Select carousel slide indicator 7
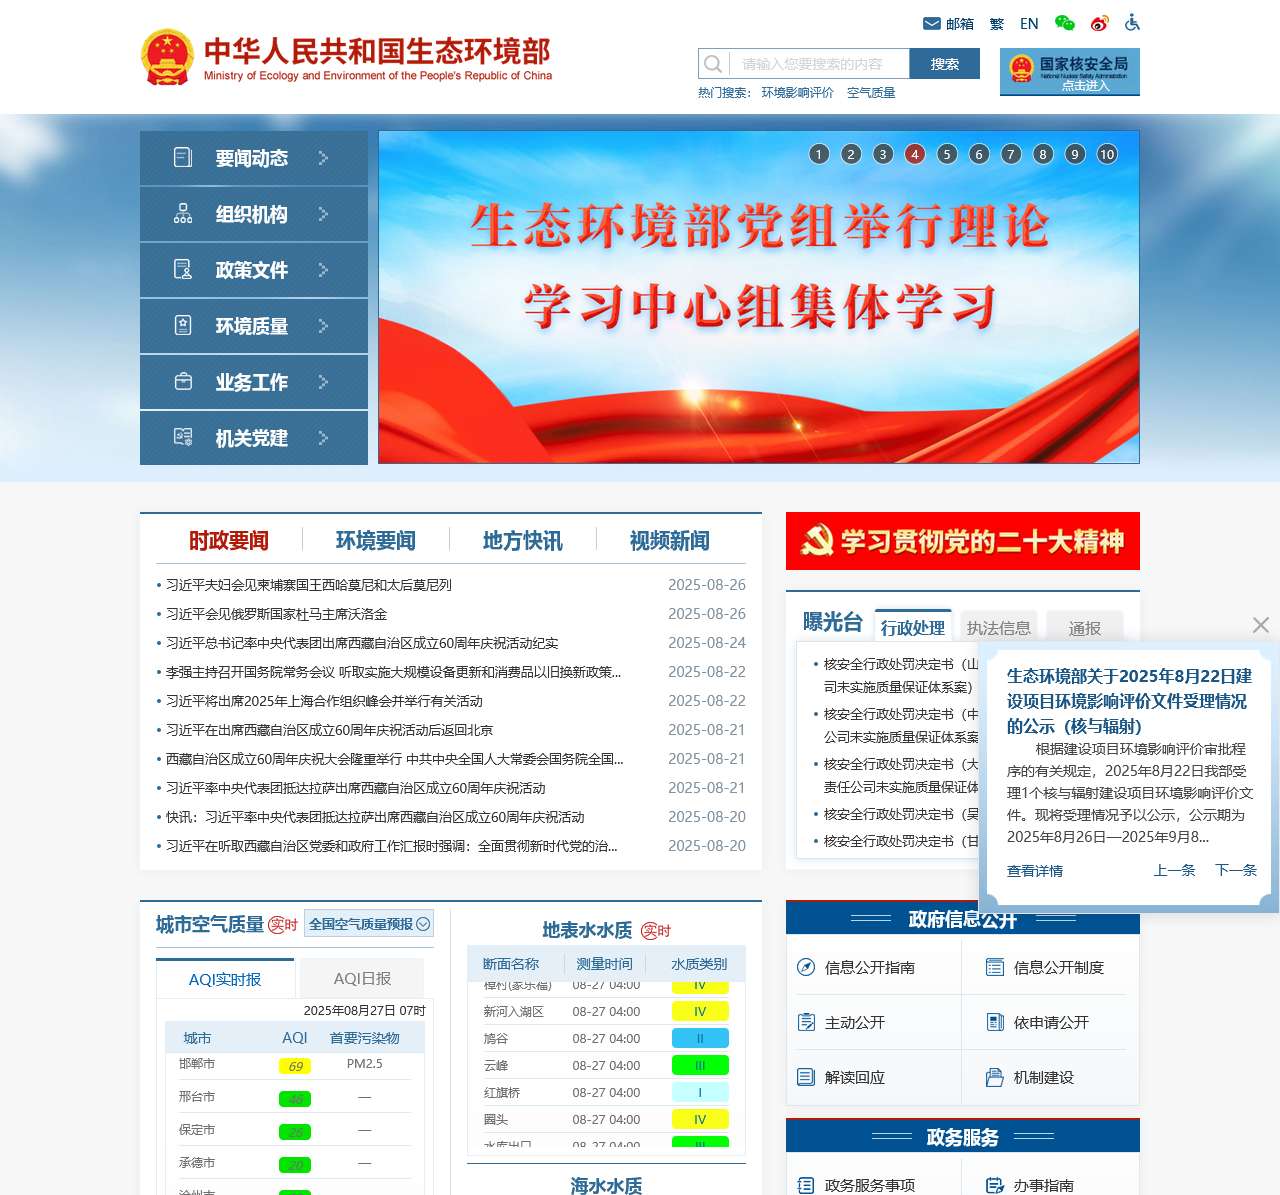Screen dimensions: 1280x1195 pos(1011,154)
